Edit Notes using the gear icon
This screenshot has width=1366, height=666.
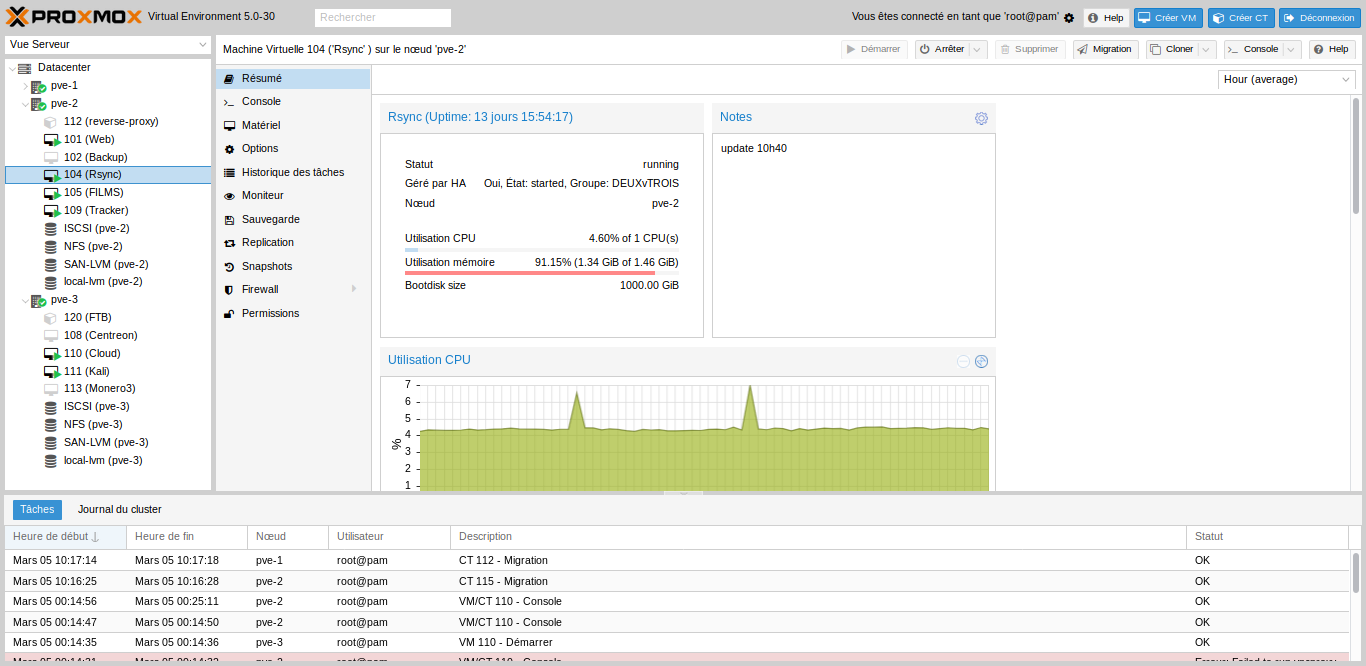(x=981, y=118)
